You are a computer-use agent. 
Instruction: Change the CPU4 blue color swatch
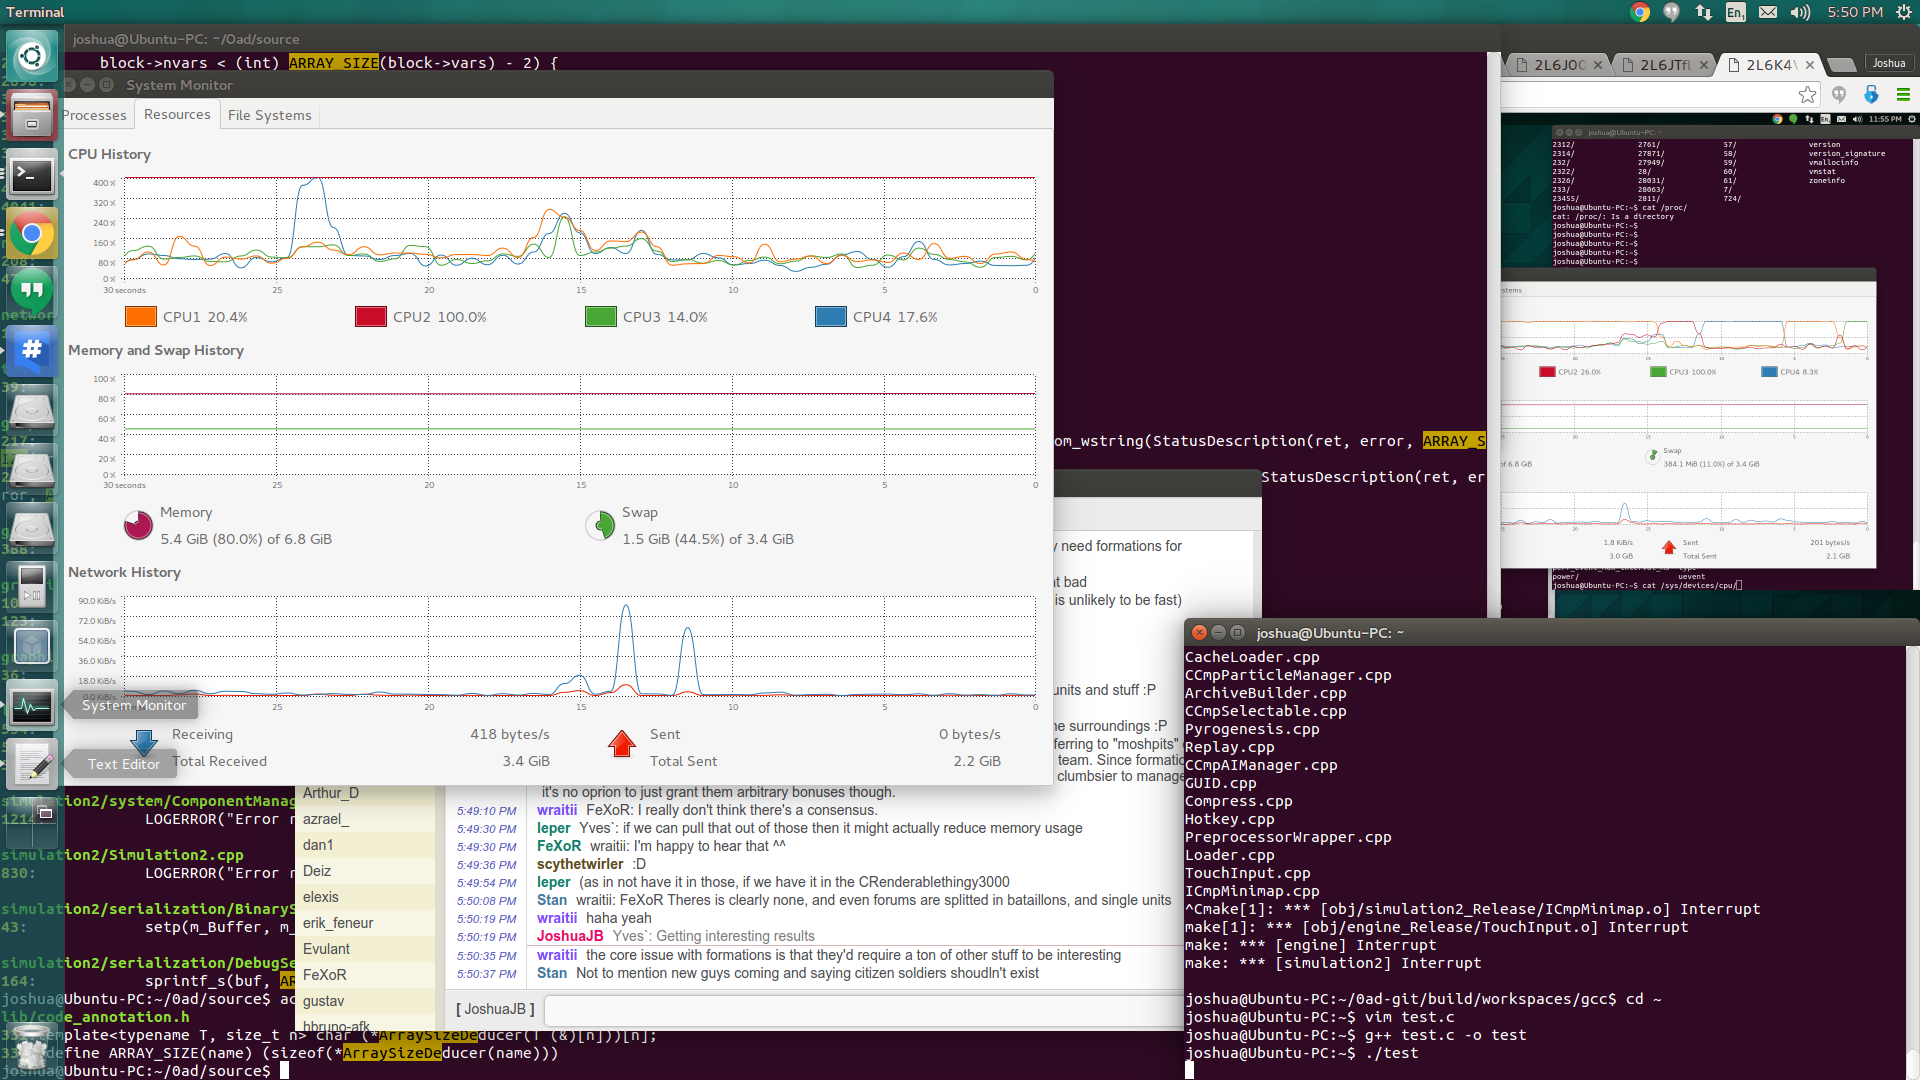[831, 317]
